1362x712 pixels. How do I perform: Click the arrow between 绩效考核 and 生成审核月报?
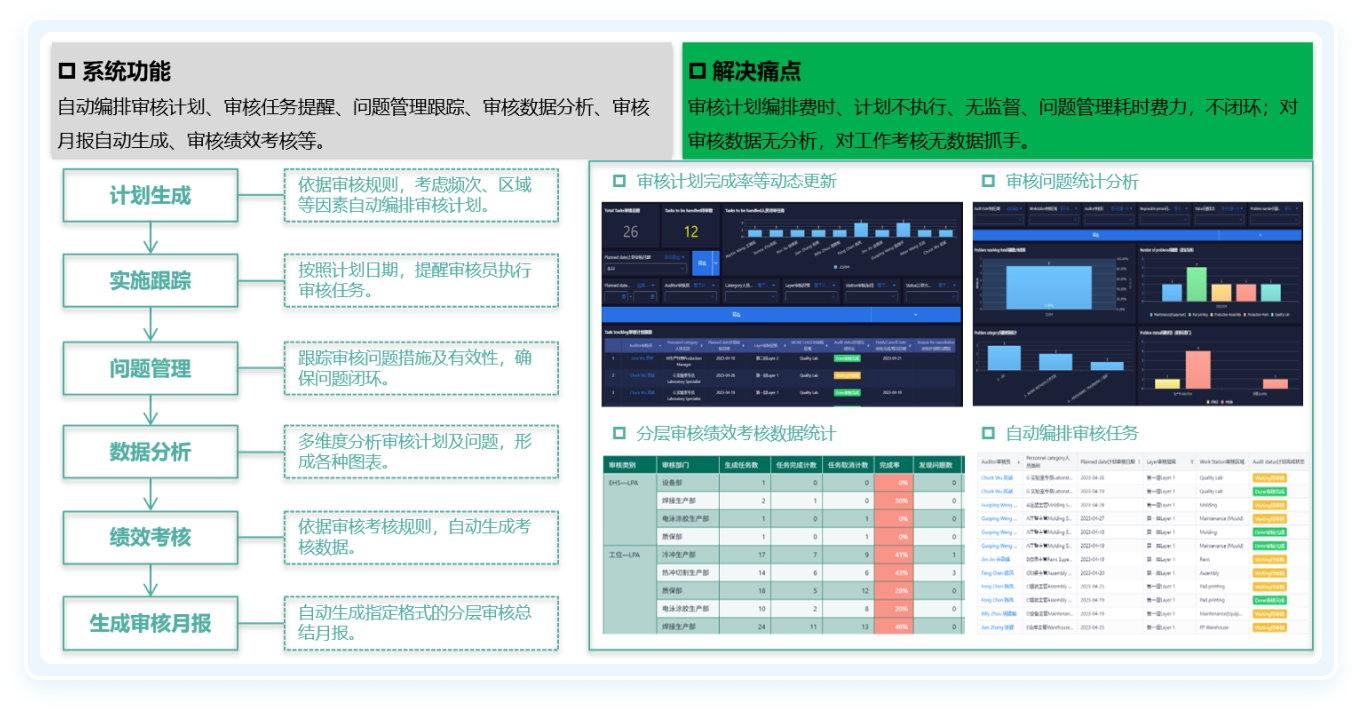coord(150,579)
